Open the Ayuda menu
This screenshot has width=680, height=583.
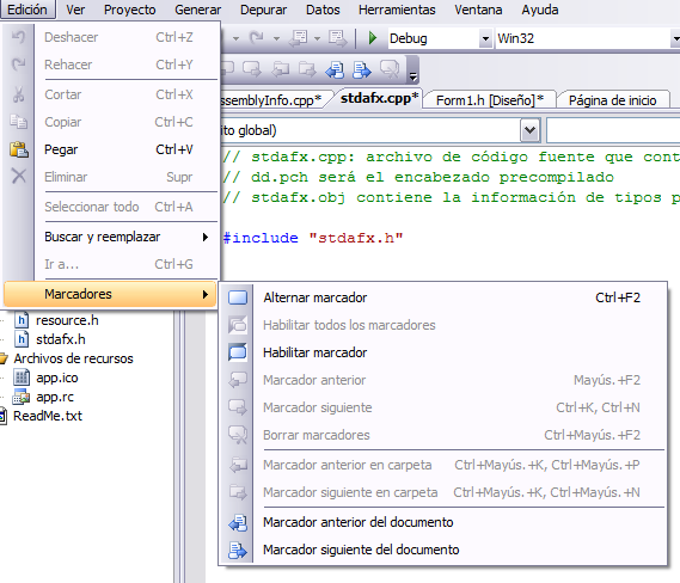coord(540,10)
